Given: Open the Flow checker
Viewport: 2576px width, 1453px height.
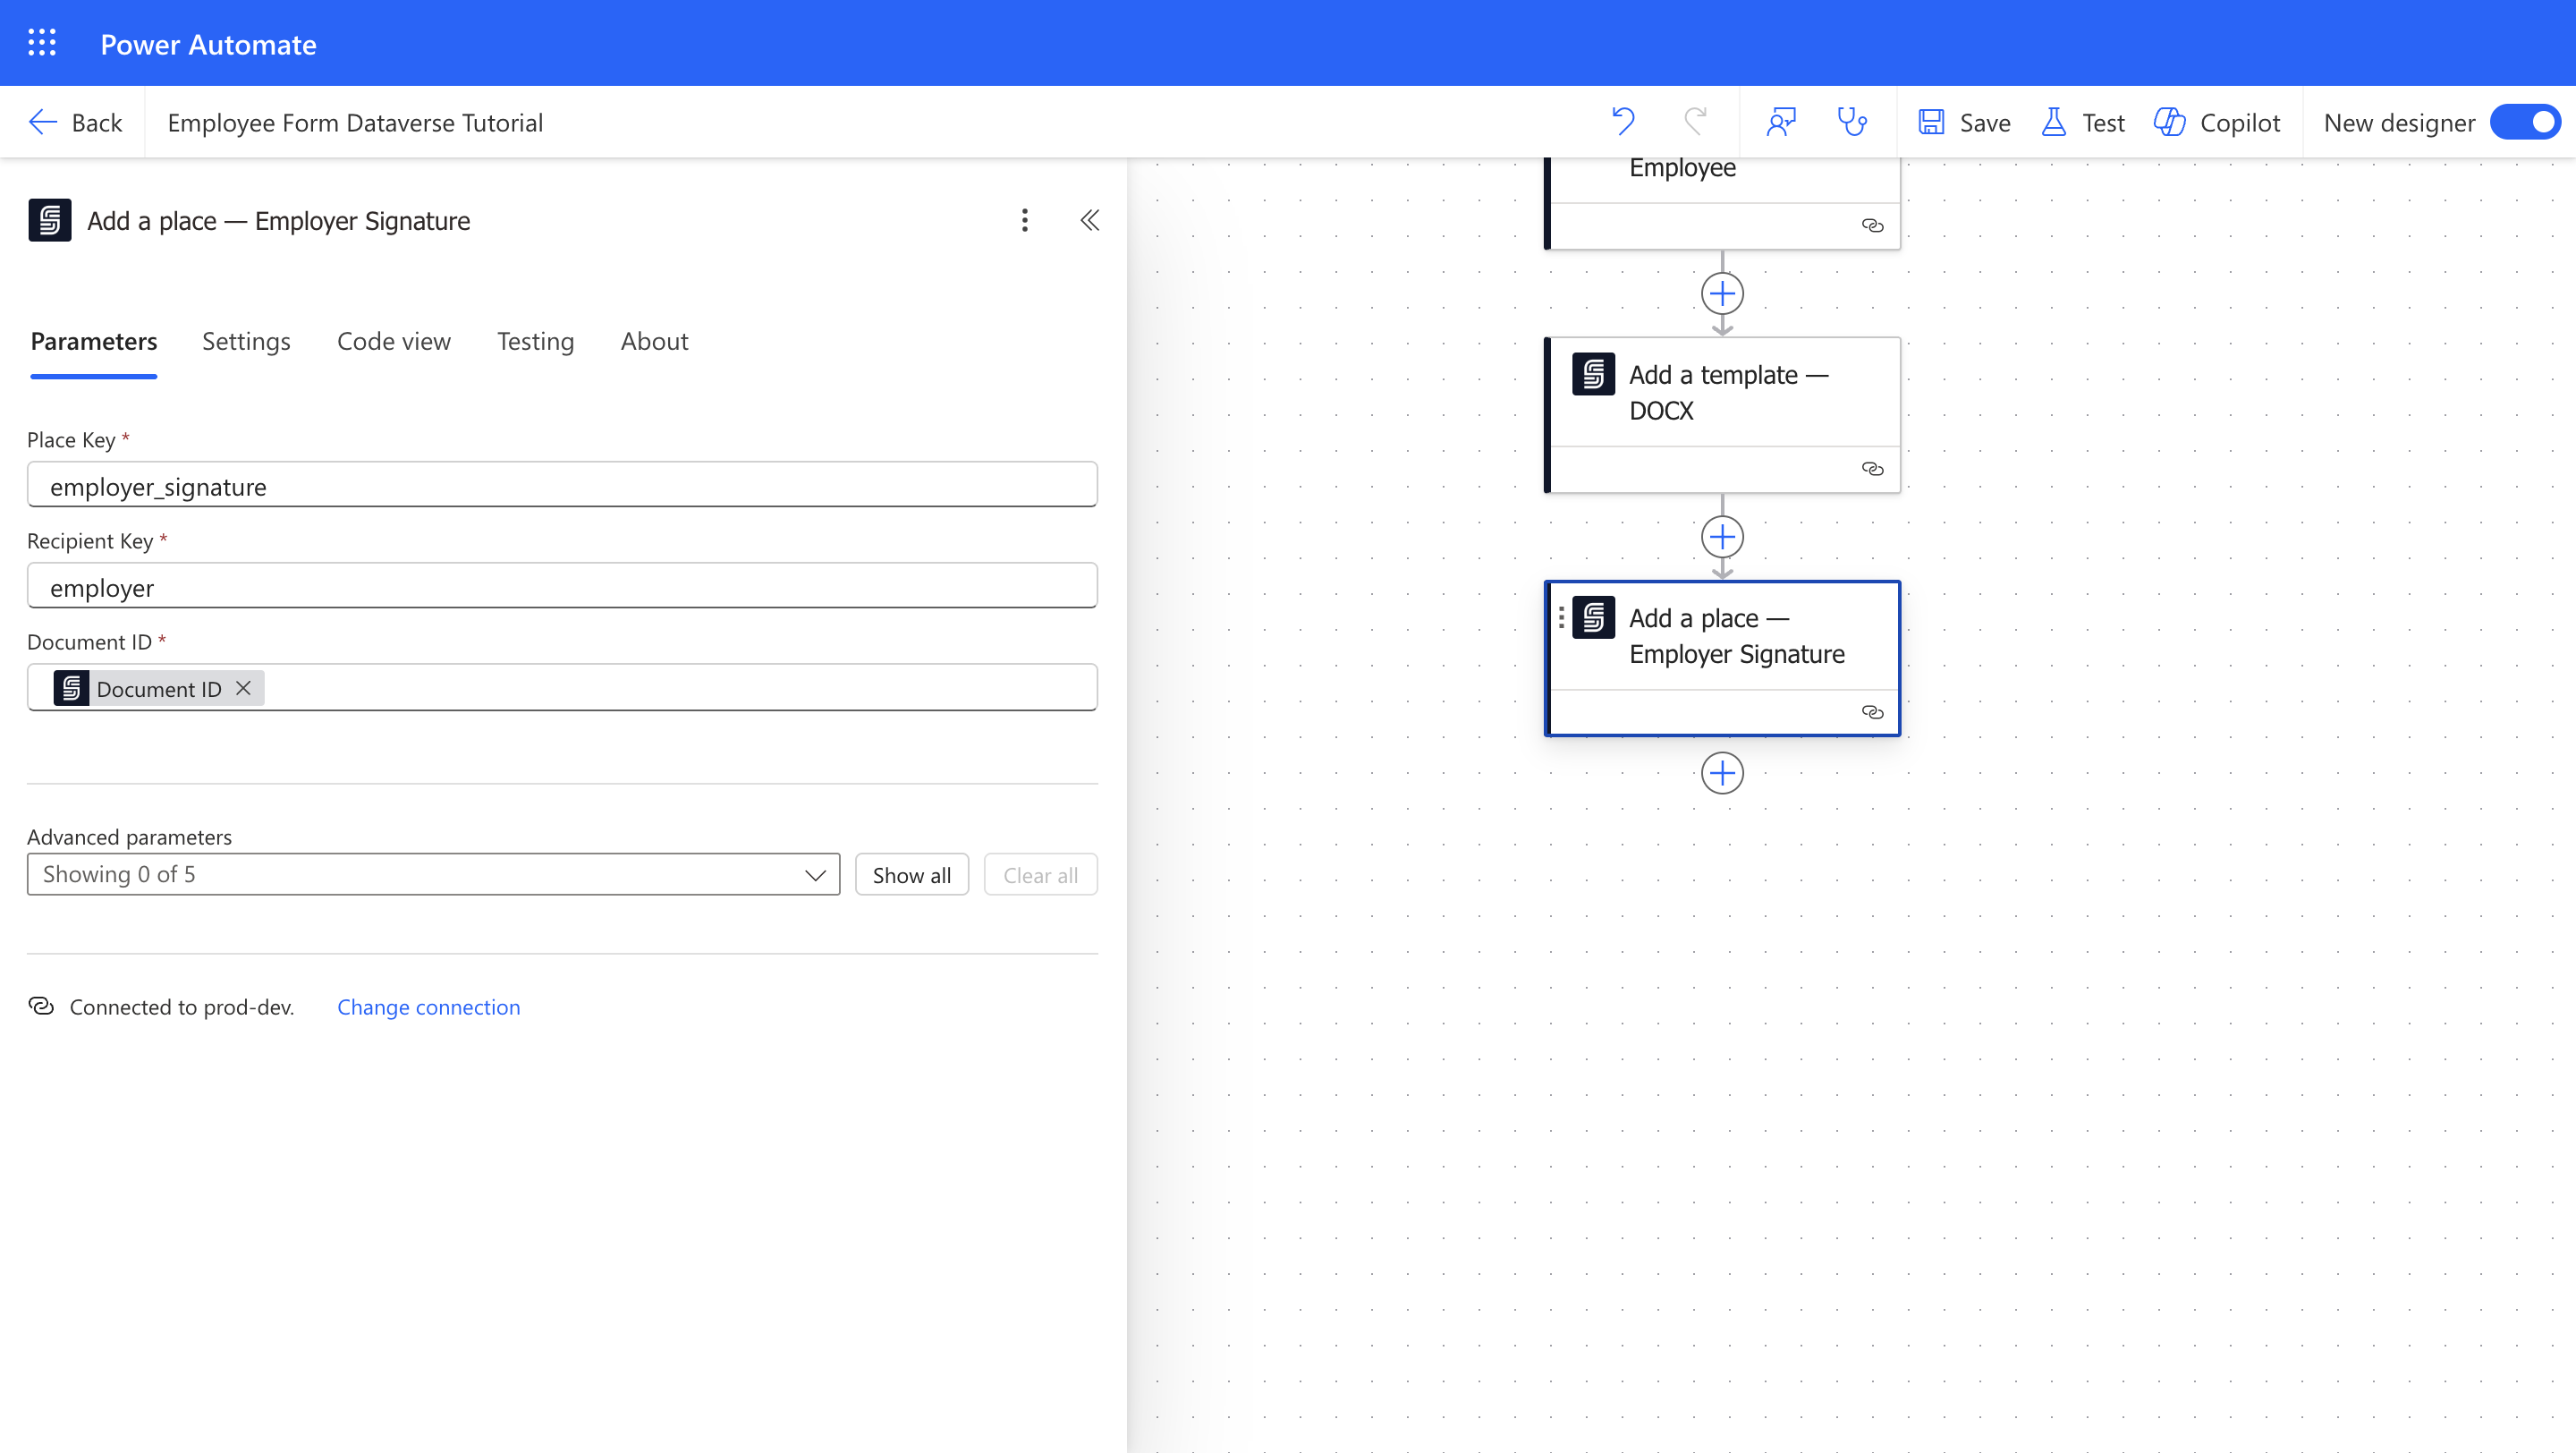Looking at the screenshot, I should (x=1855, y=121).
